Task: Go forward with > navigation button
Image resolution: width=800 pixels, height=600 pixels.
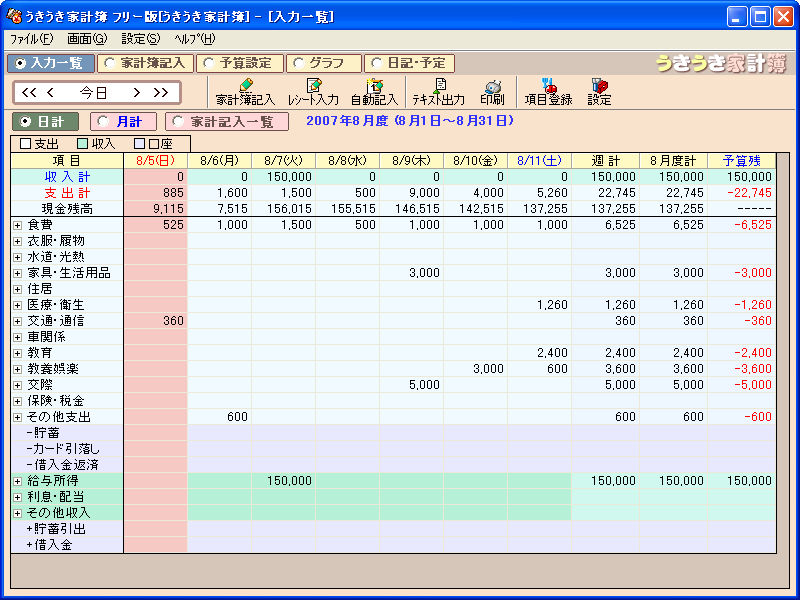Action: click(x=136, y=92)
